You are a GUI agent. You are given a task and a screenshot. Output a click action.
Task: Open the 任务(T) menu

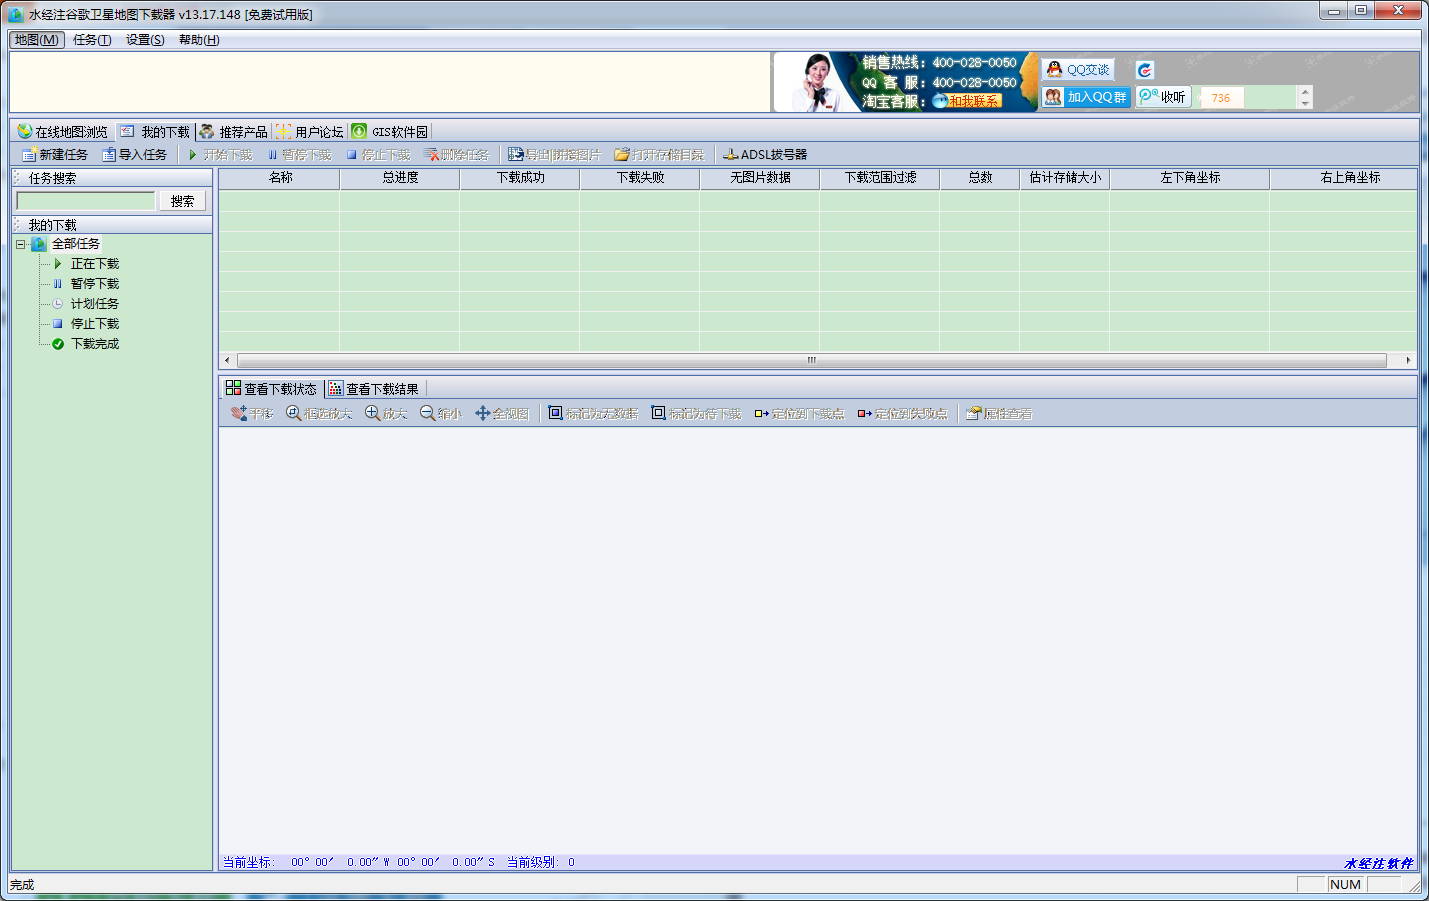point(92,40)
